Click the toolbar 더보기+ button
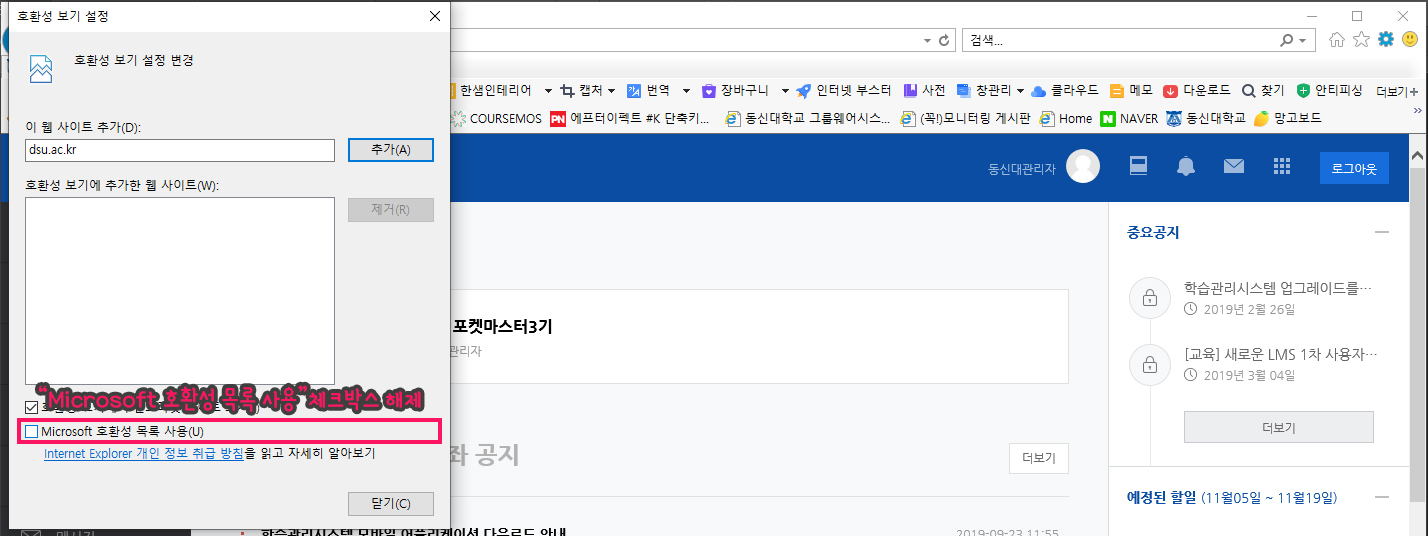 pos(1397,91)
